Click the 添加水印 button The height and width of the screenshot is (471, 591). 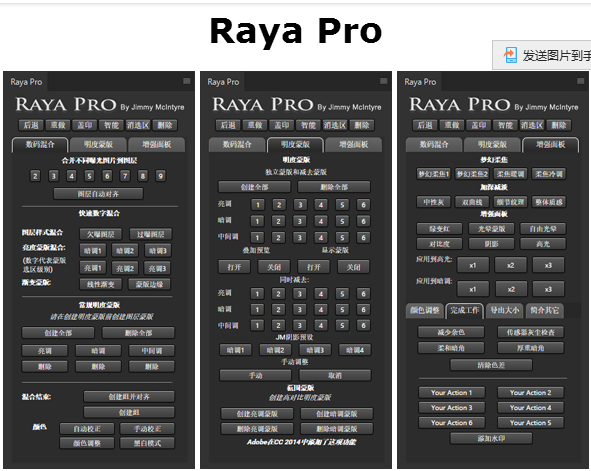point(491,439)
